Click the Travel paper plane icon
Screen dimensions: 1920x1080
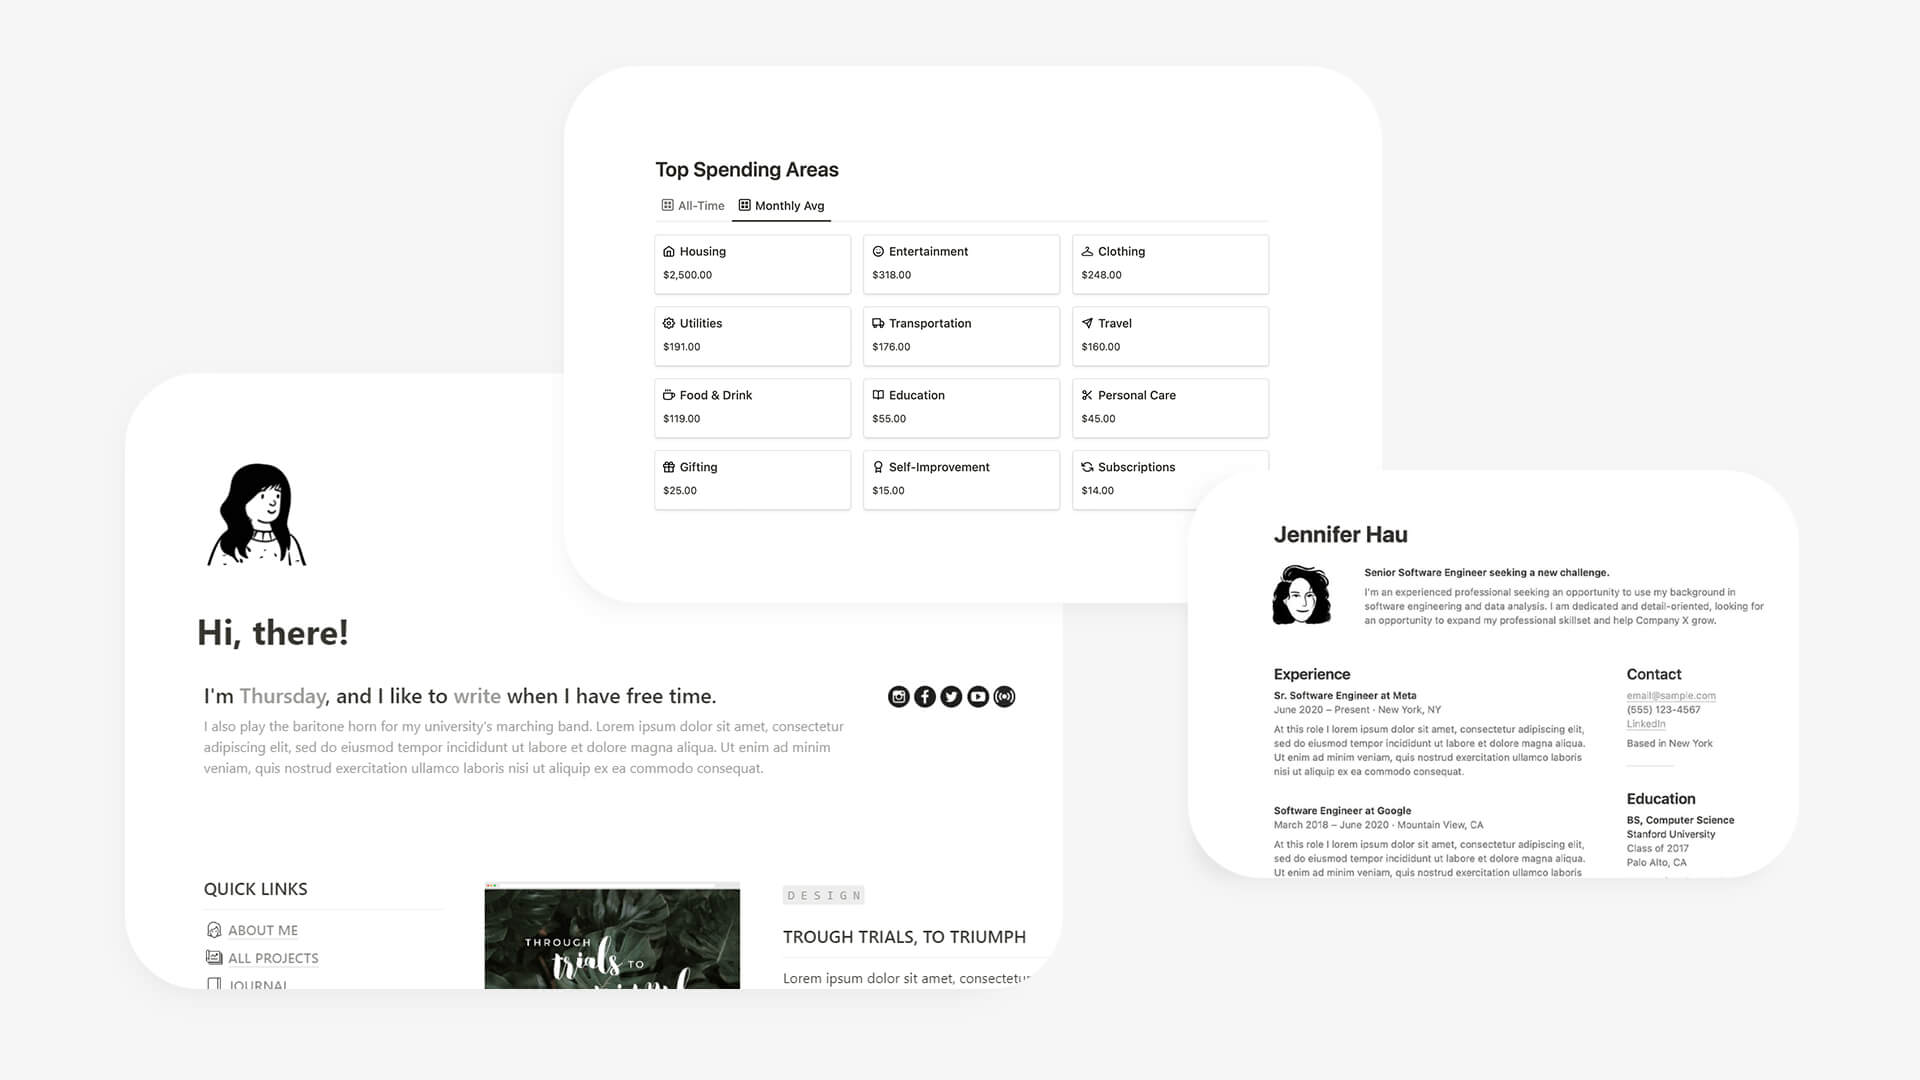[1088, 323]
